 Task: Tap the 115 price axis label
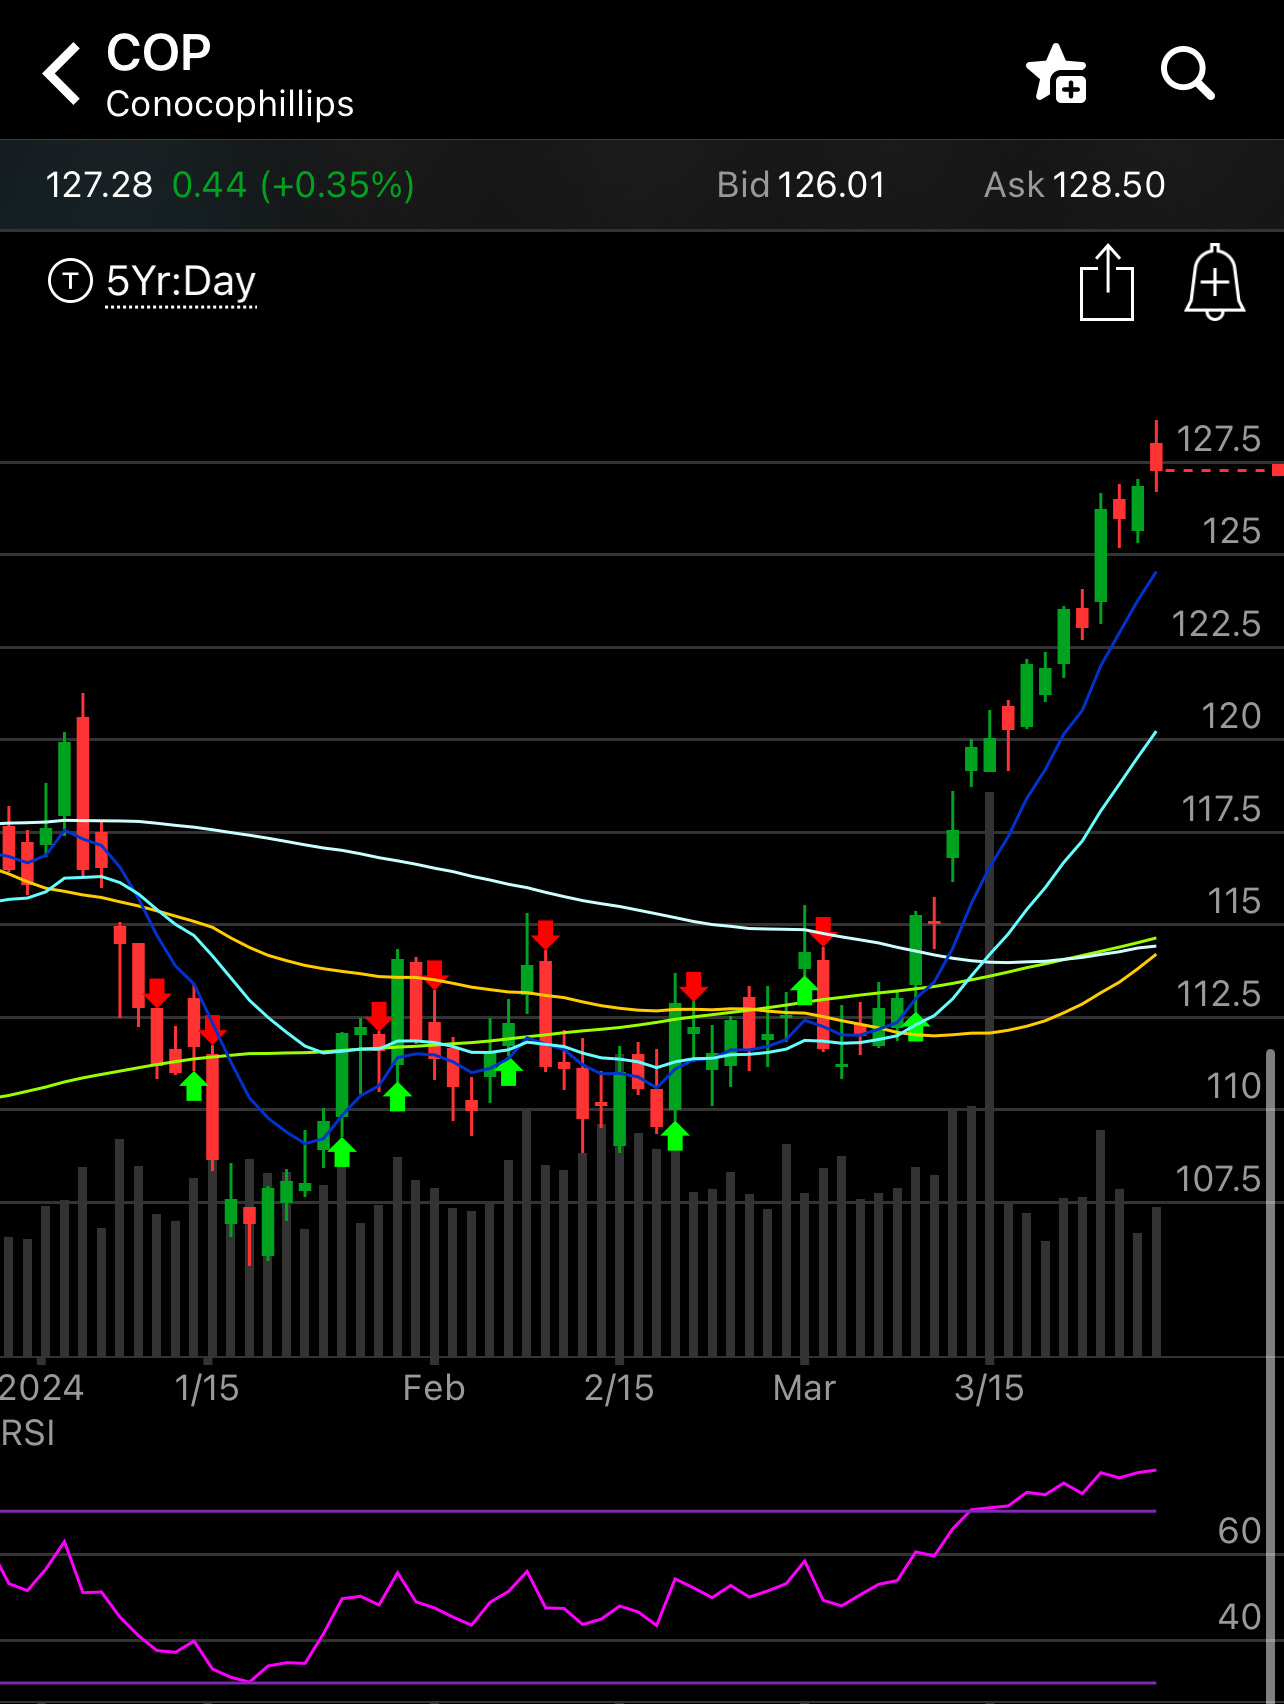[x=1234, y=901]
